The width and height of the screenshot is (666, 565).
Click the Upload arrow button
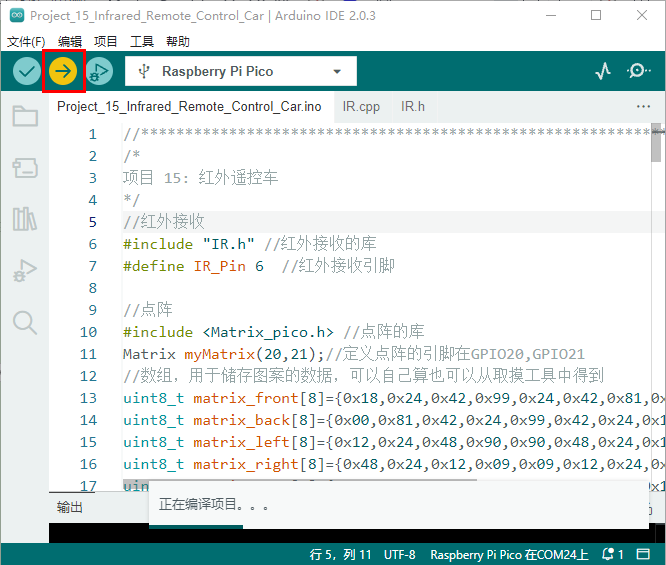63,71
